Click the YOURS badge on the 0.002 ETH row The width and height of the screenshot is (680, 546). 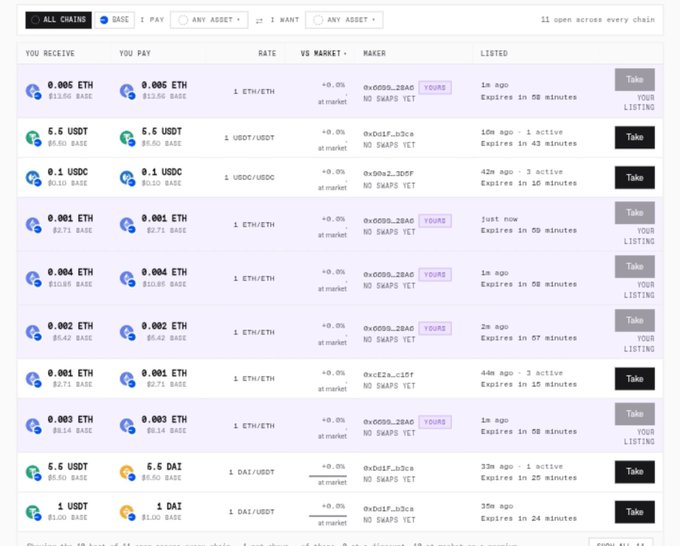click(x=435, y=328)
